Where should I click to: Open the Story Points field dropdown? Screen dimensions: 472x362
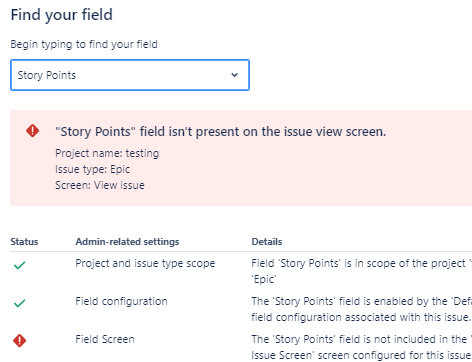130,75
